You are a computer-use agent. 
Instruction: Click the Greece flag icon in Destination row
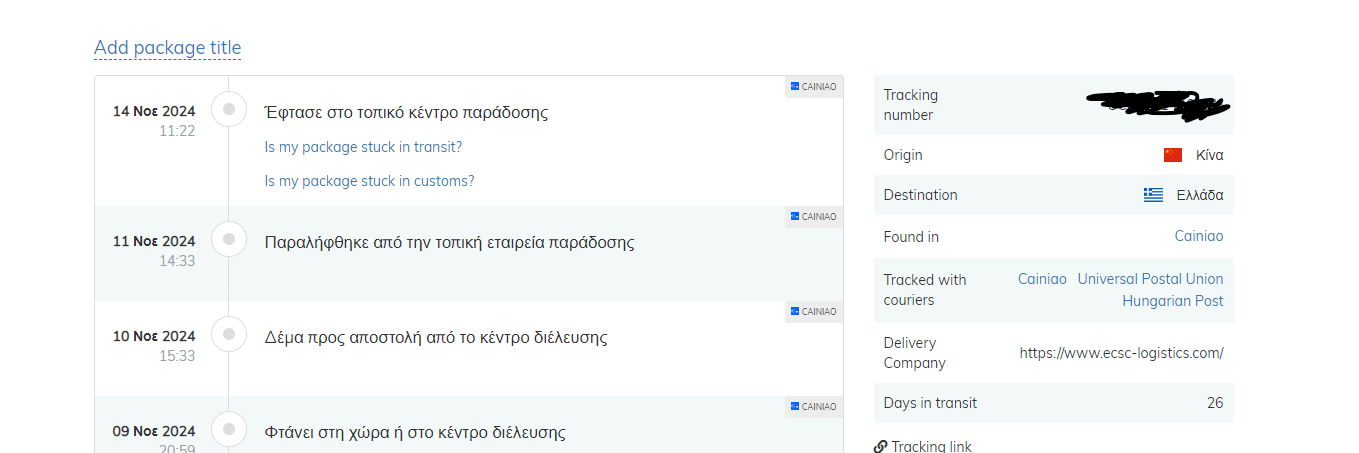(x=1153, y=195)
